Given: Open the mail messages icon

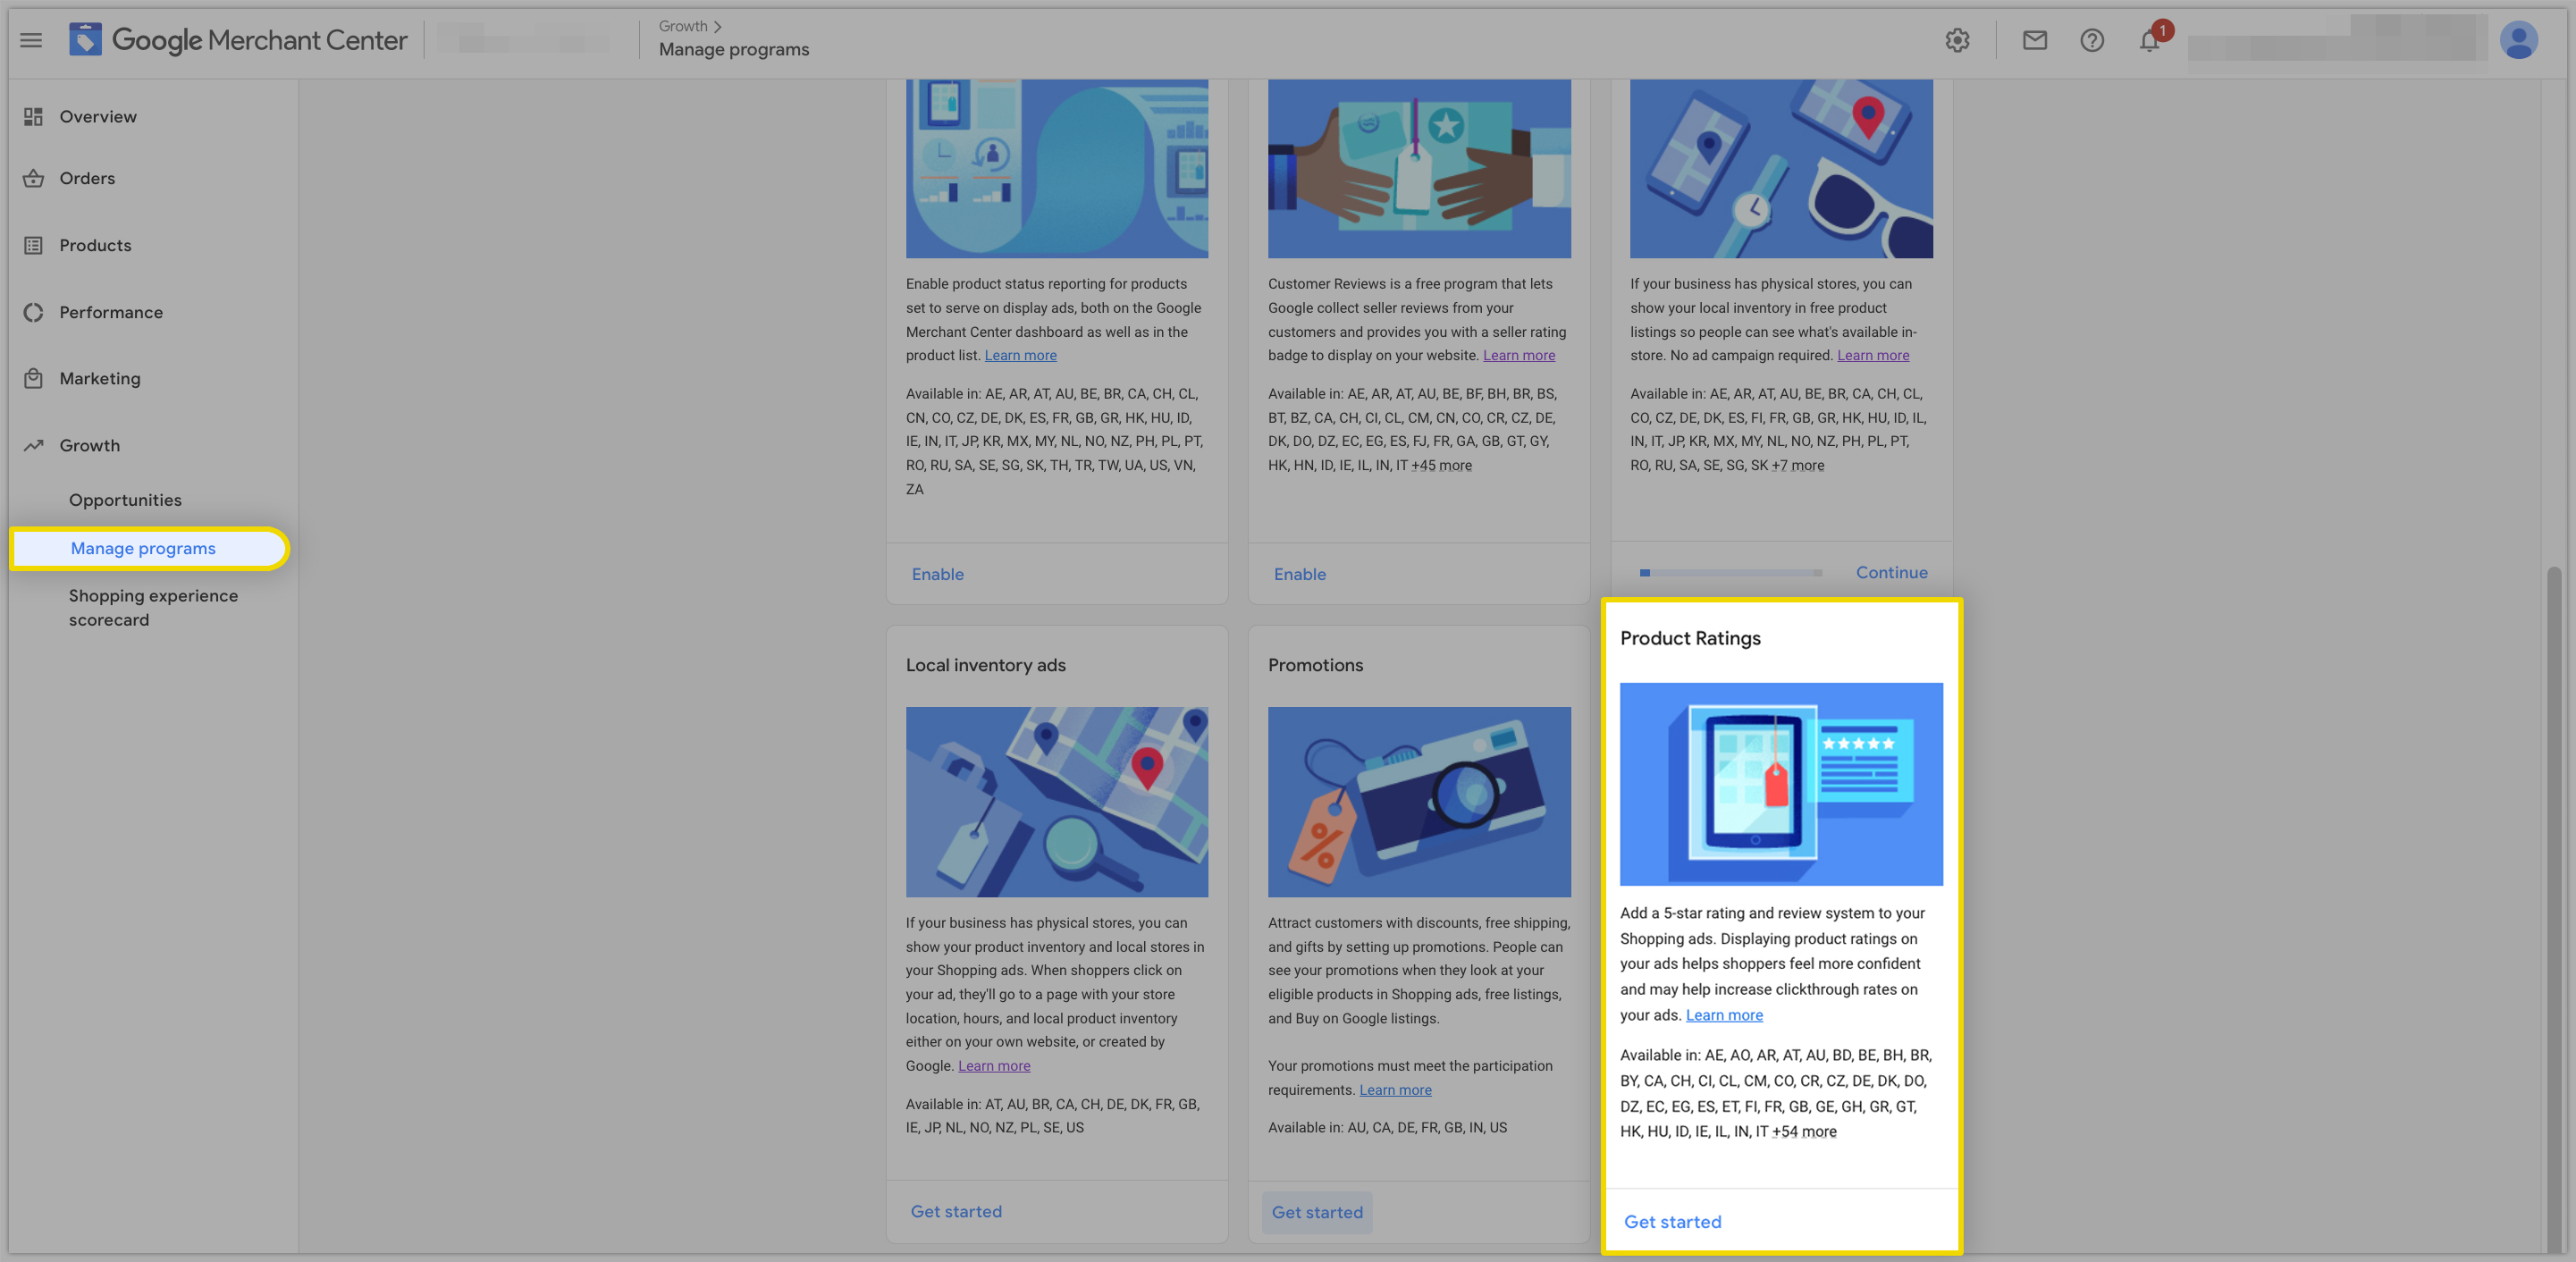Looking at the screenshot, I should (2034, 40).
